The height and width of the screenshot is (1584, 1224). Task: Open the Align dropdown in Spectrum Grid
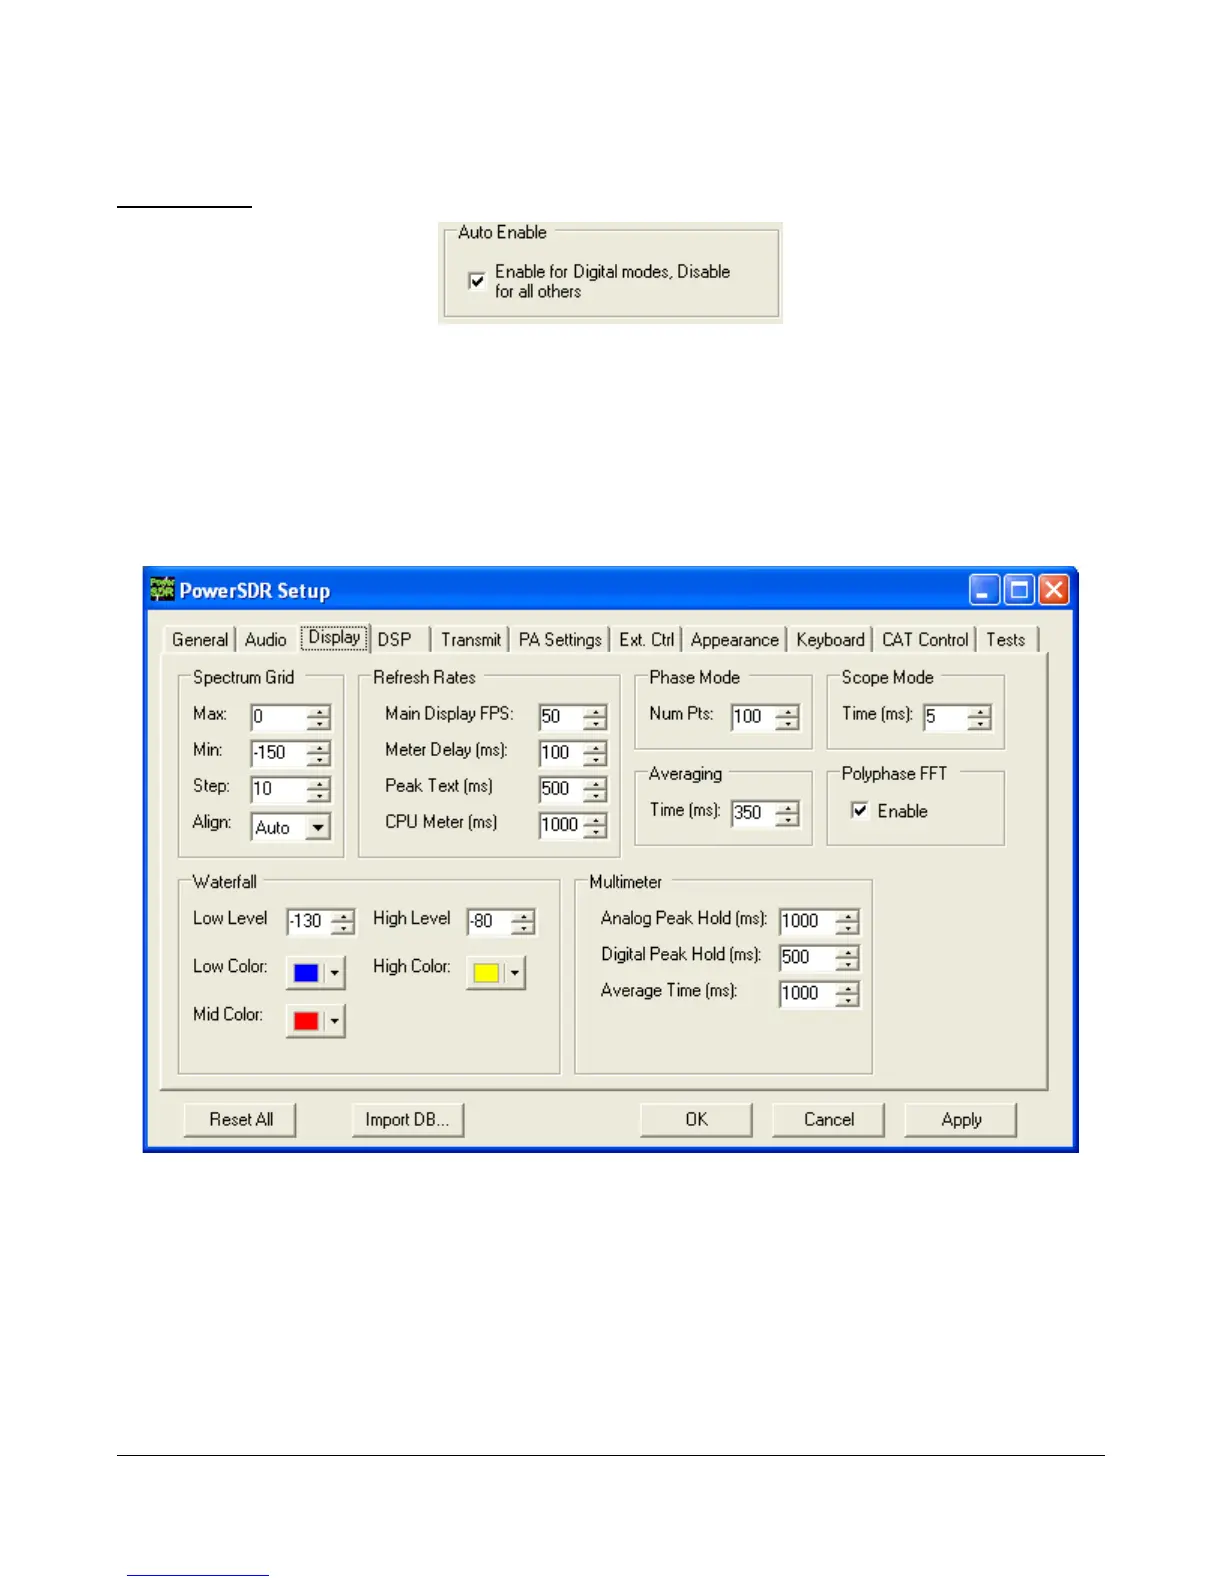(x=317, y=827)
